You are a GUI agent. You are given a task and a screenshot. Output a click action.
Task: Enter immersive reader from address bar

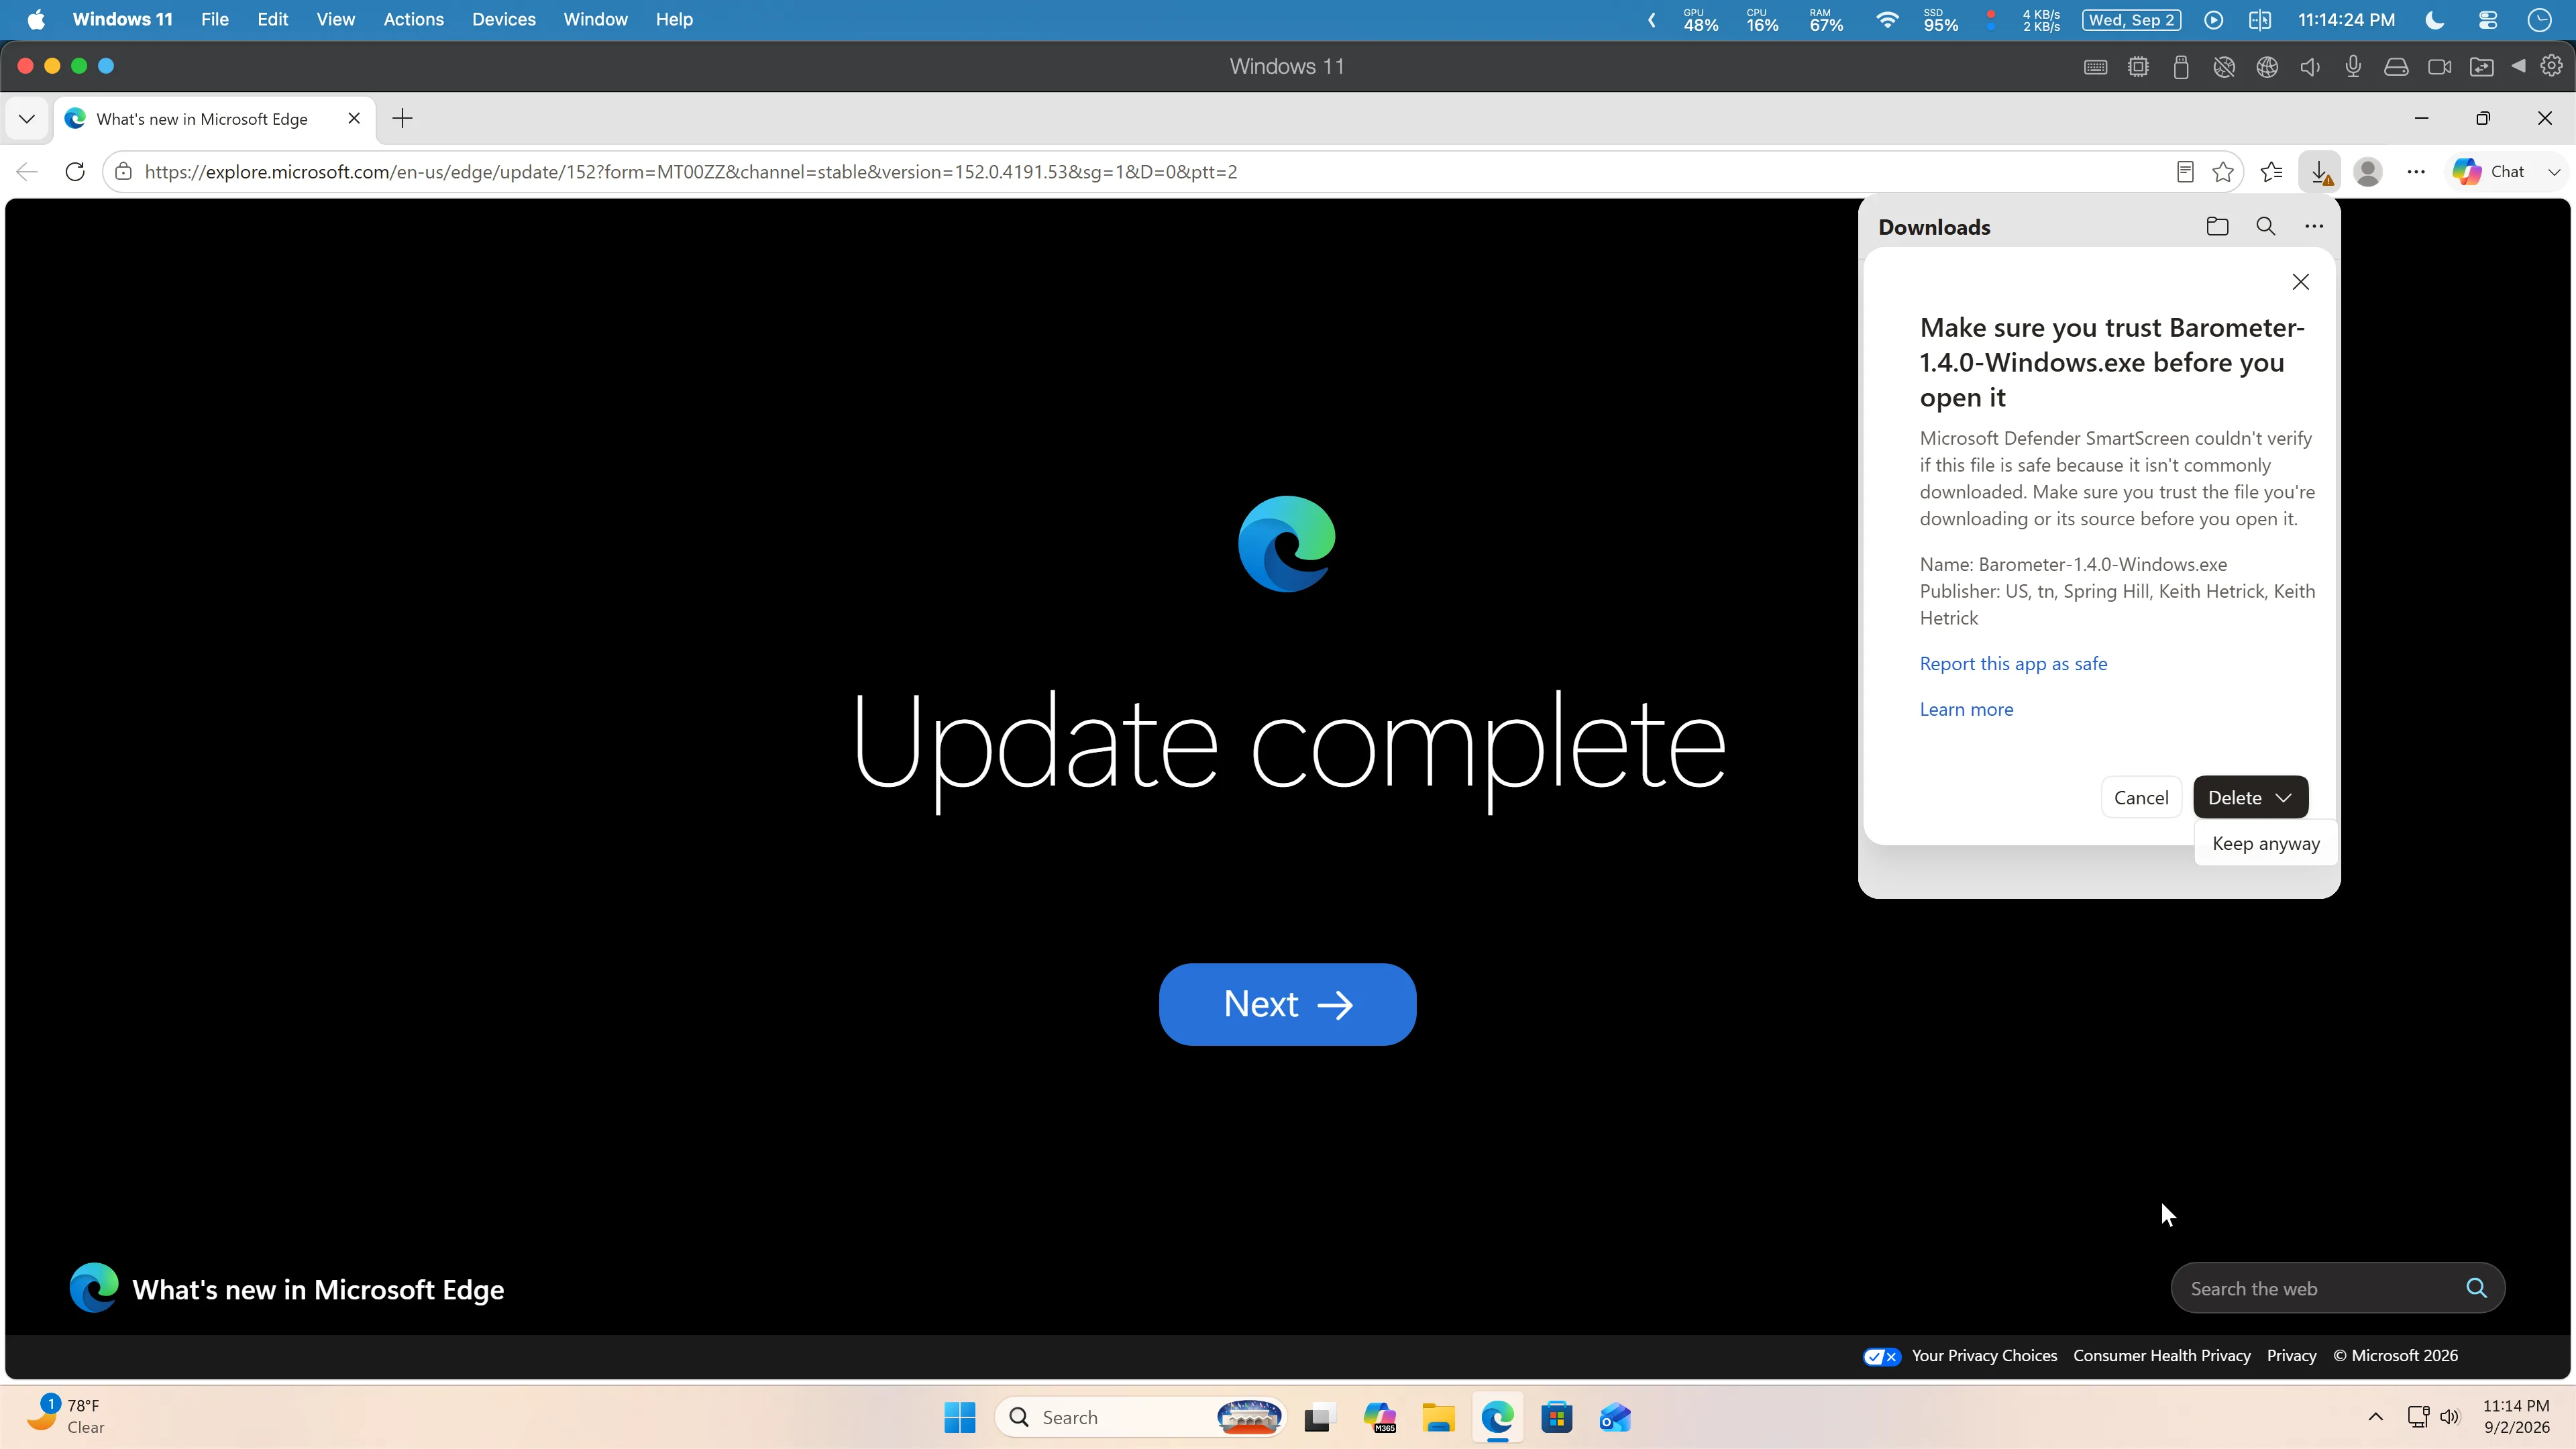point(2185,172)
